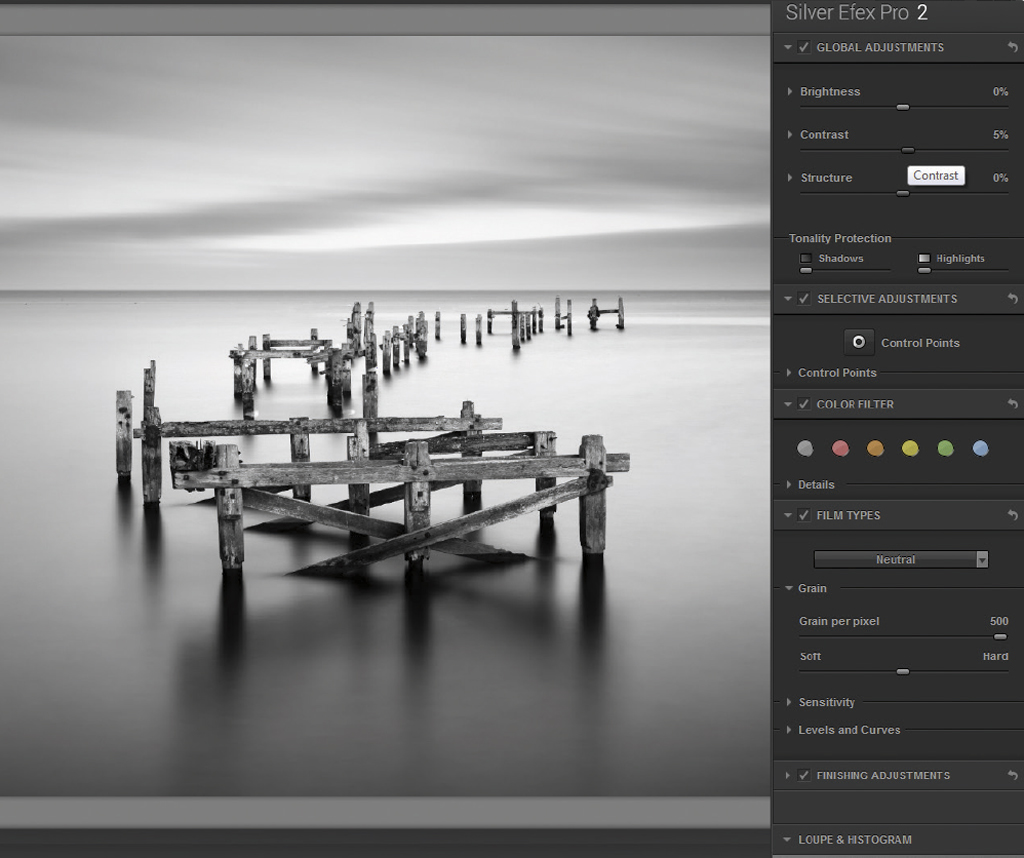1024x858 pixels.
Task: Uncheck the Global Adjustments checkbox
Action: tap(804, 47)
